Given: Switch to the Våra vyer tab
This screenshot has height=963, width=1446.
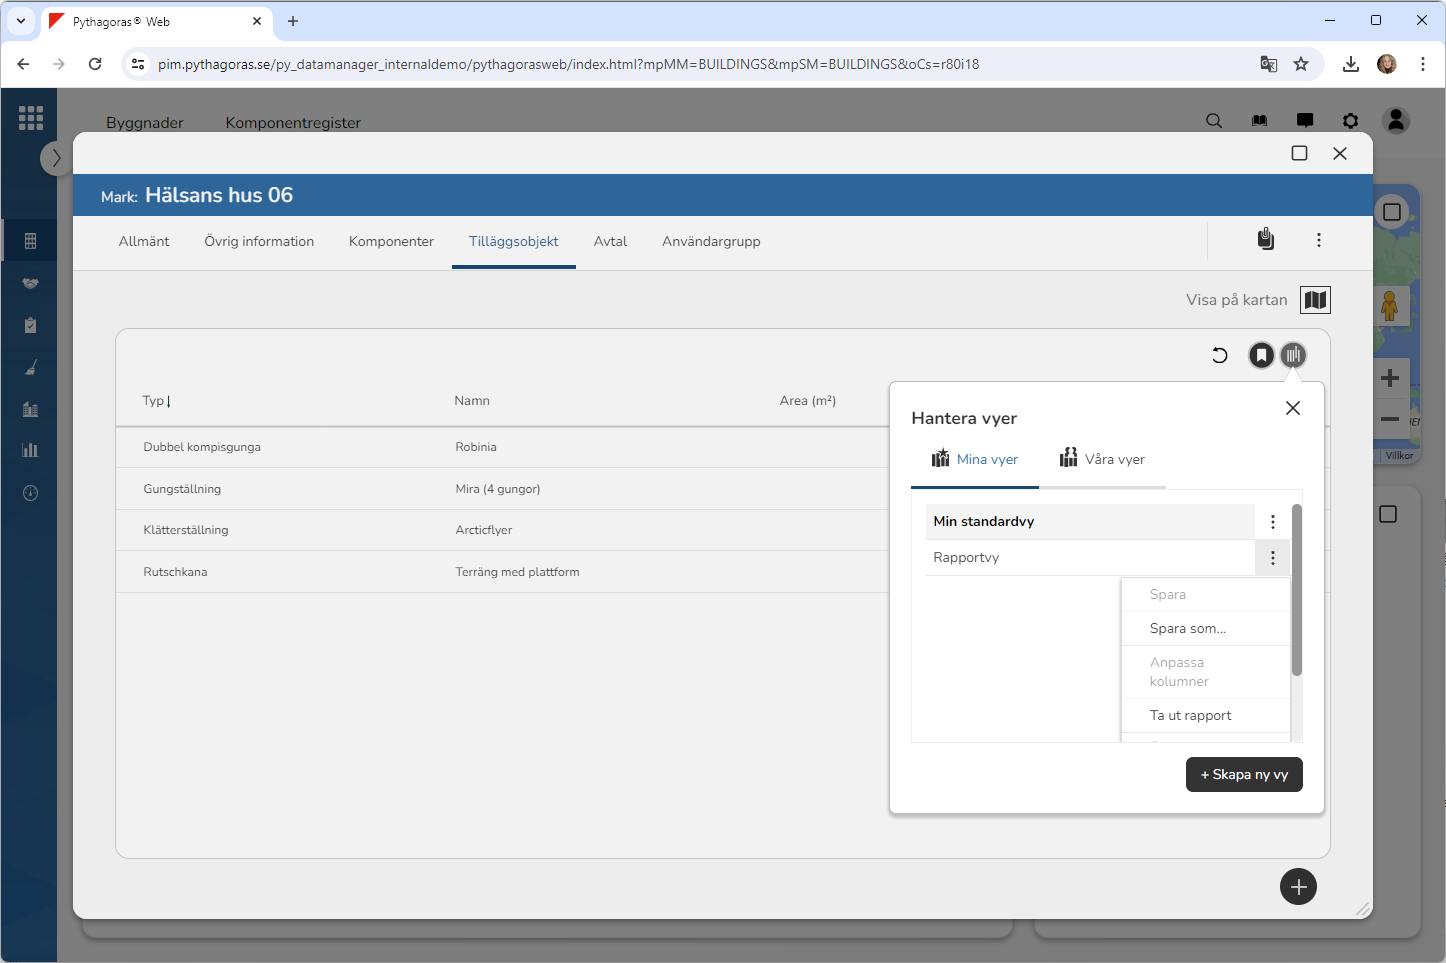Looking at the screenshot, I should (1102, 460).
